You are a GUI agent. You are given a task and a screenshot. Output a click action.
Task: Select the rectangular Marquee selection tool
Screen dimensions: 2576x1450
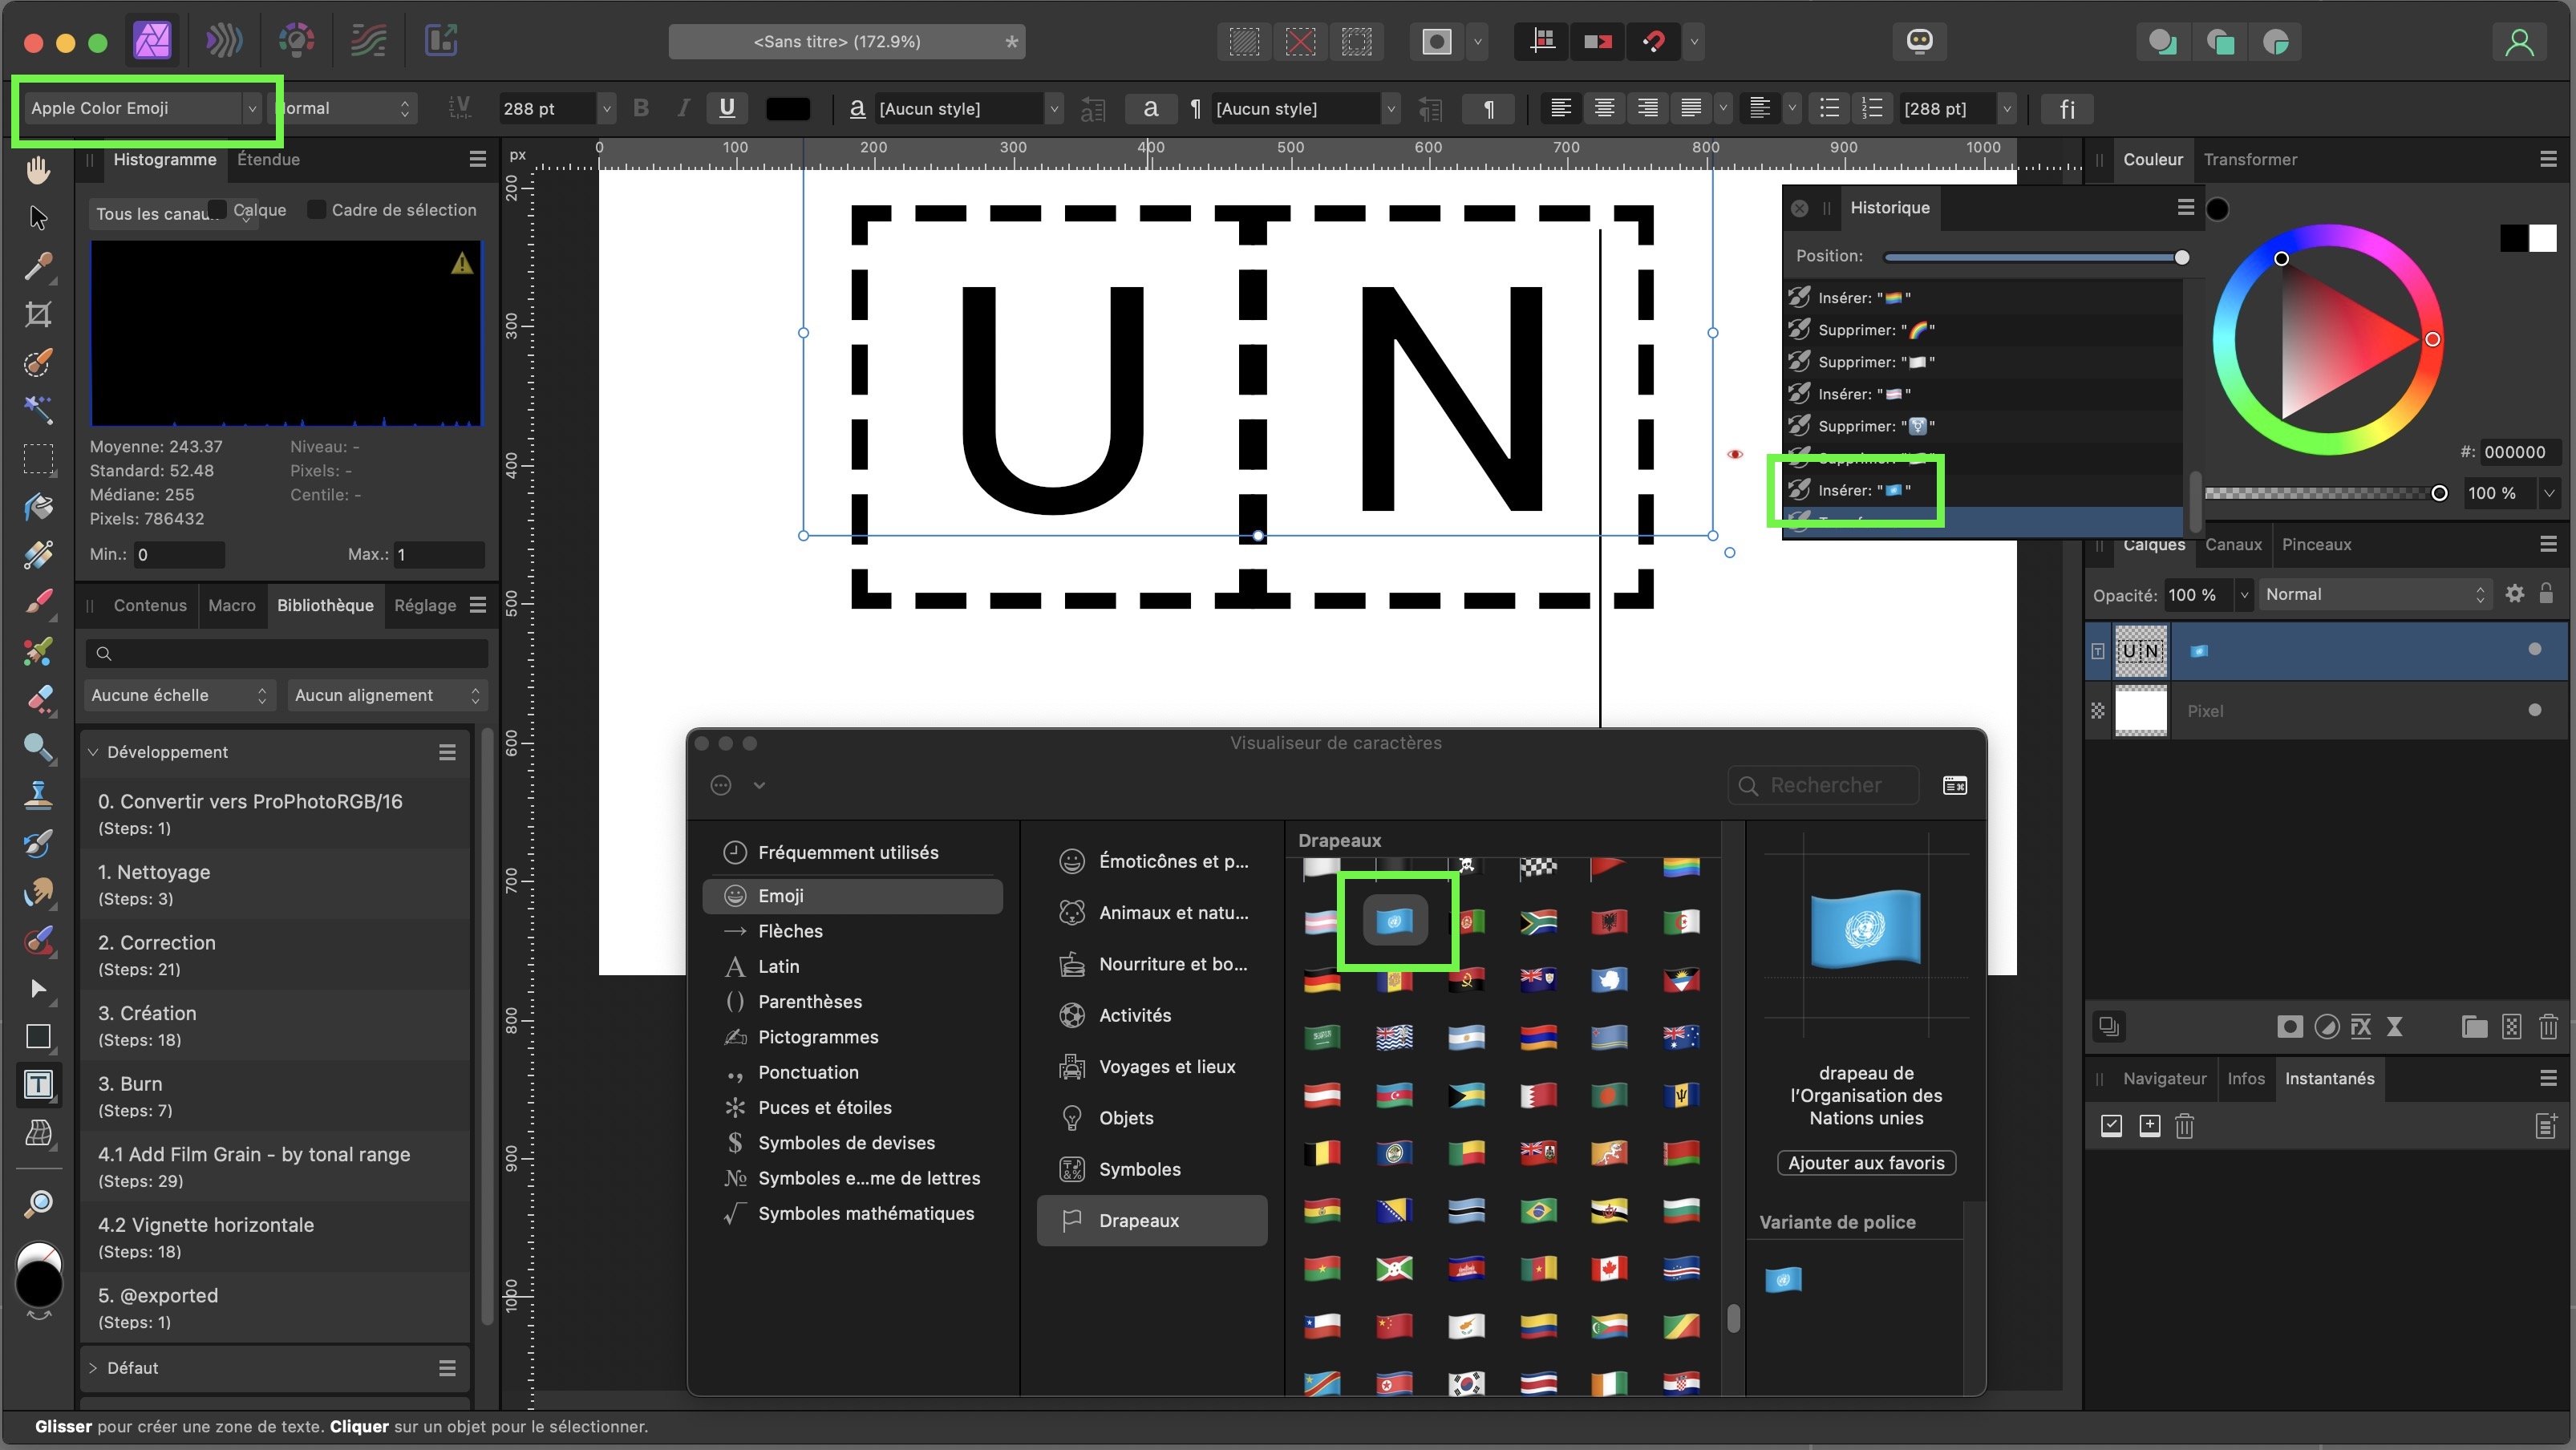point(38,459)
